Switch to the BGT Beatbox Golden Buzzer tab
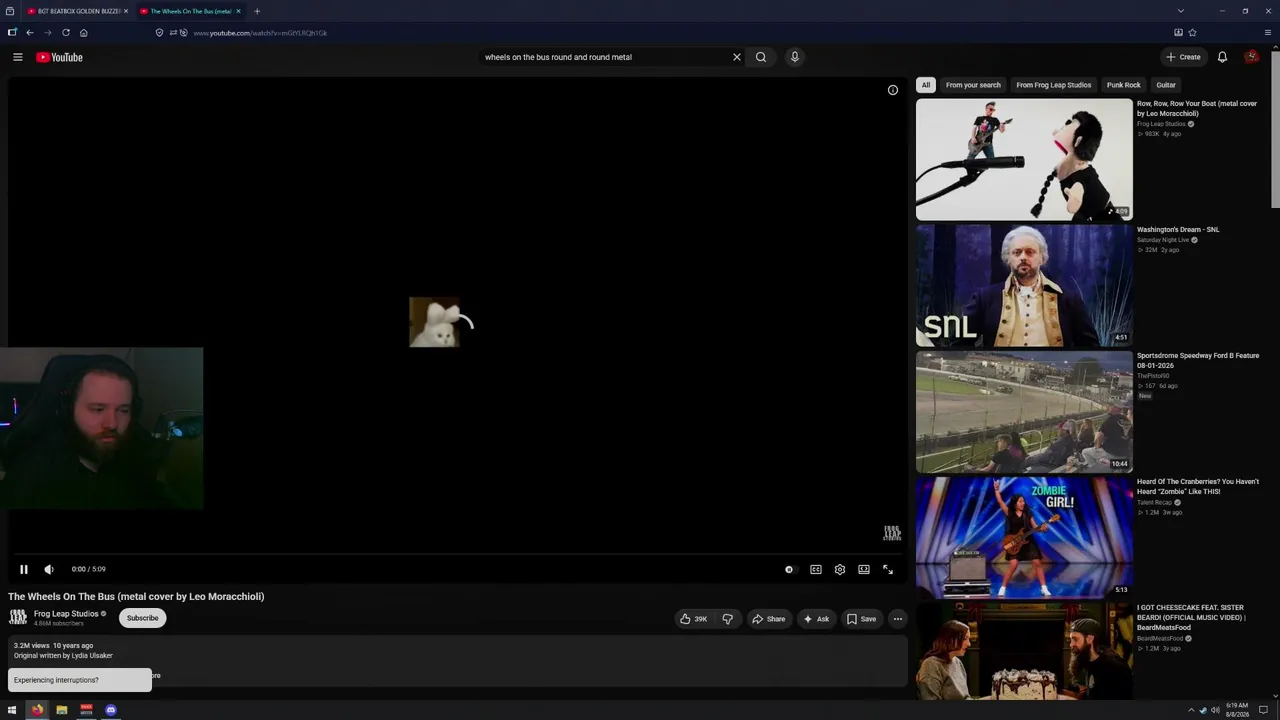This screenshot has width=1280, height=720. pyautogui.click(x=77, y=11)
